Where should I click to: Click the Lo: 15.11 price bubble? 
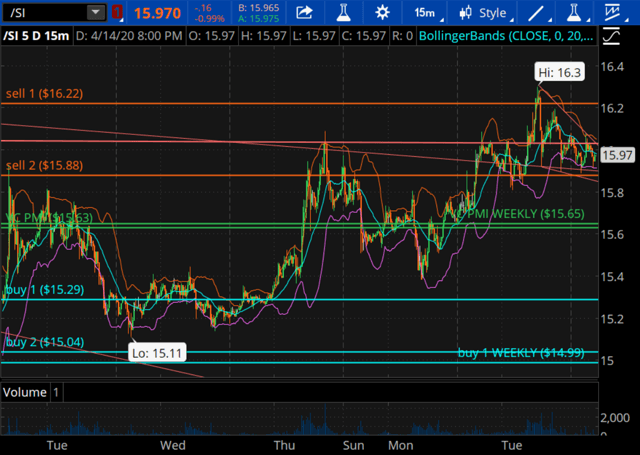click(157, 353)
